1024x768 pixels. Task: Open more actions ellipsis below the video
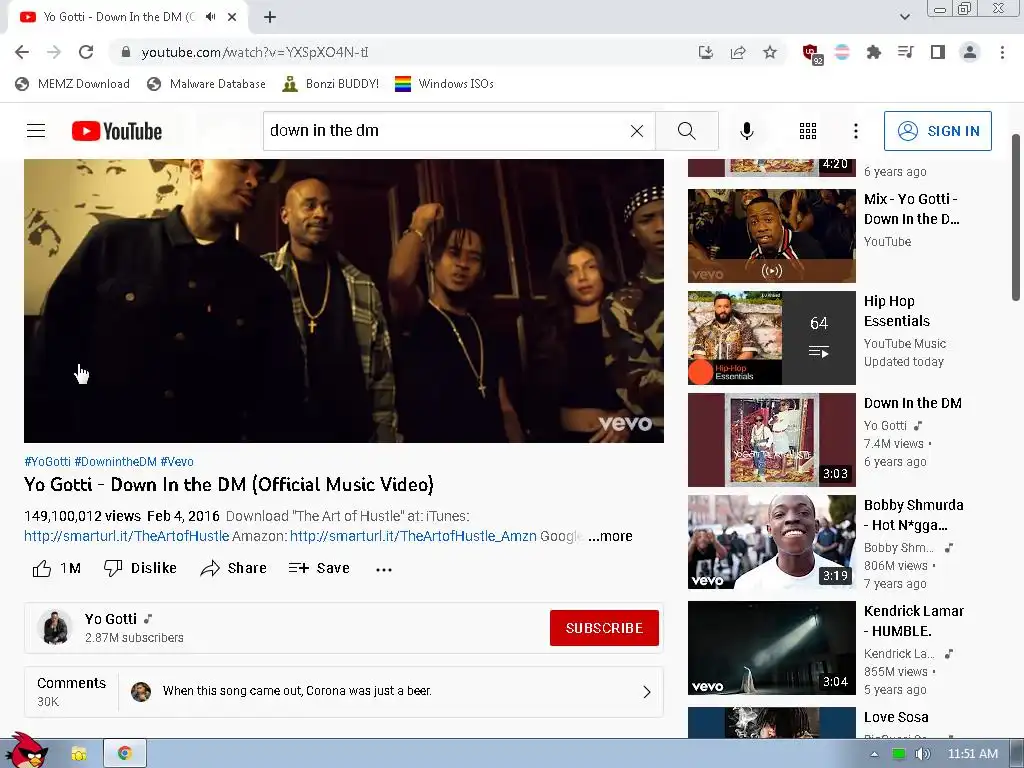(x=384, y=569)
